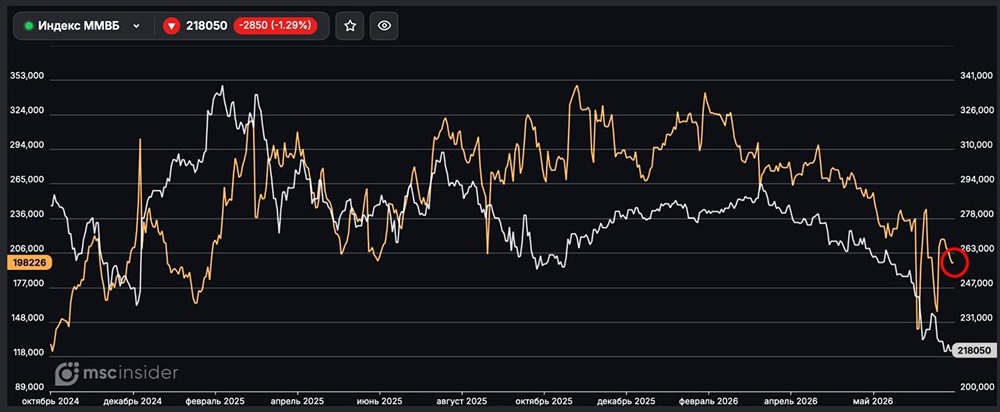Click the -2850 (-1.29%) change badge

[276, 26]
